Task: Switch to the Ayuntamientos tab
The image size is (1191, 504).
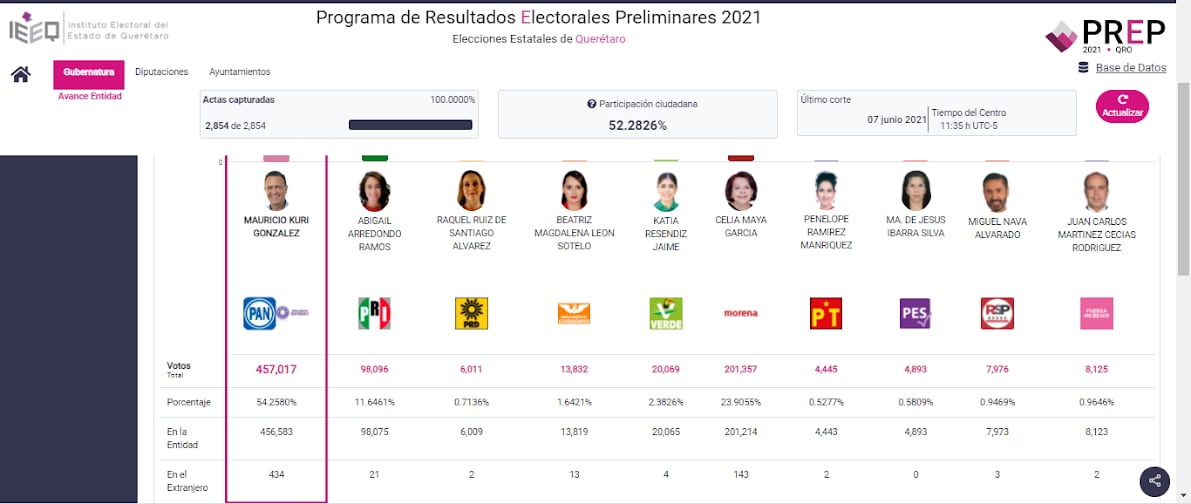Action: tap(240, 72)
